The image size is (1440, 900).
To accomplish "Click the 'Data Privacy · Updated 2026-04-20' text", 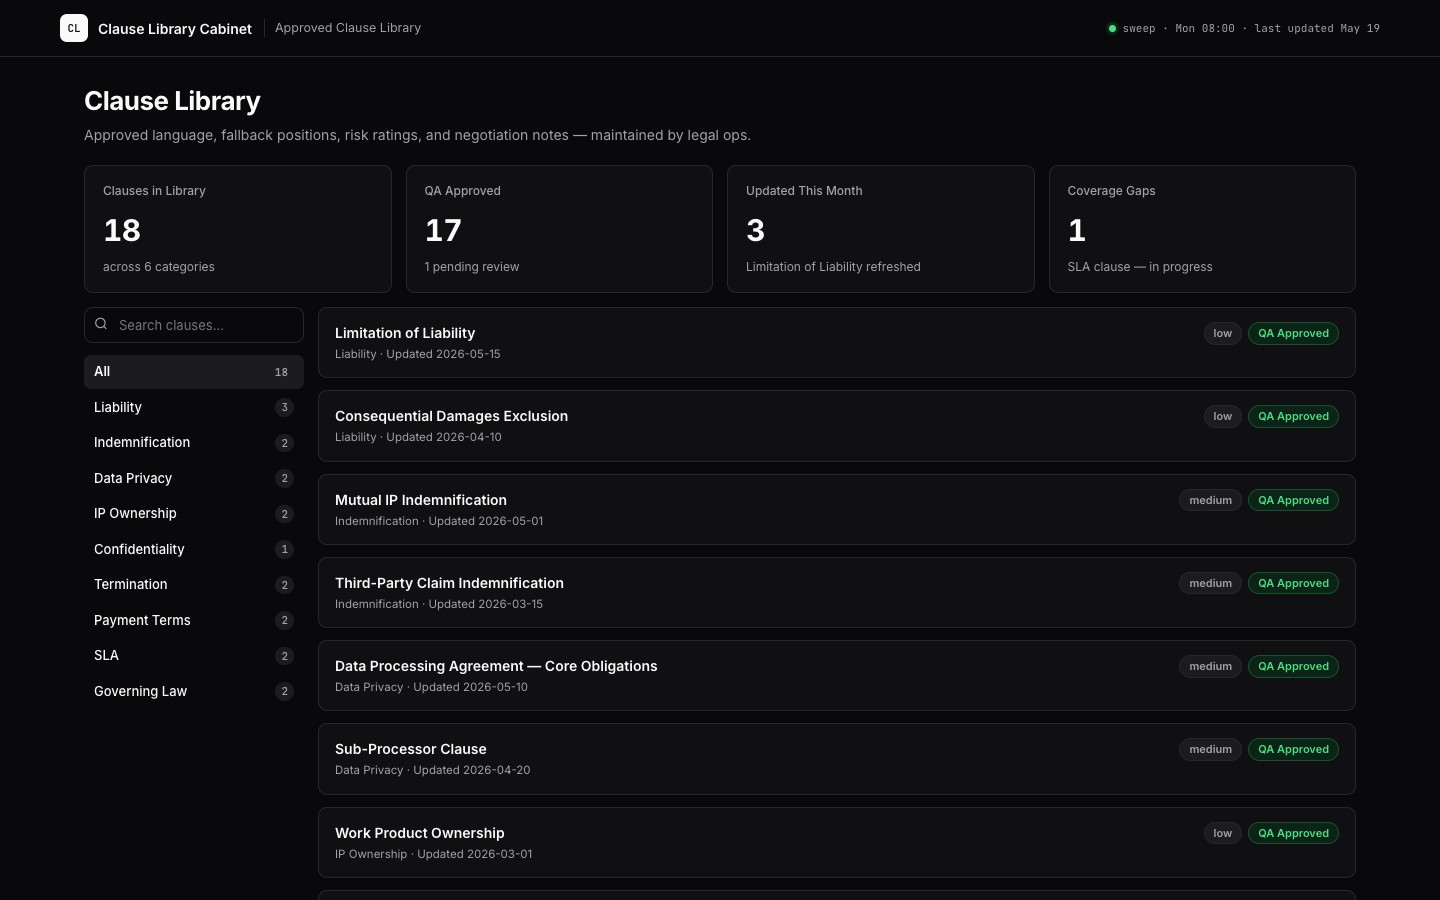I will click(433, 770).
